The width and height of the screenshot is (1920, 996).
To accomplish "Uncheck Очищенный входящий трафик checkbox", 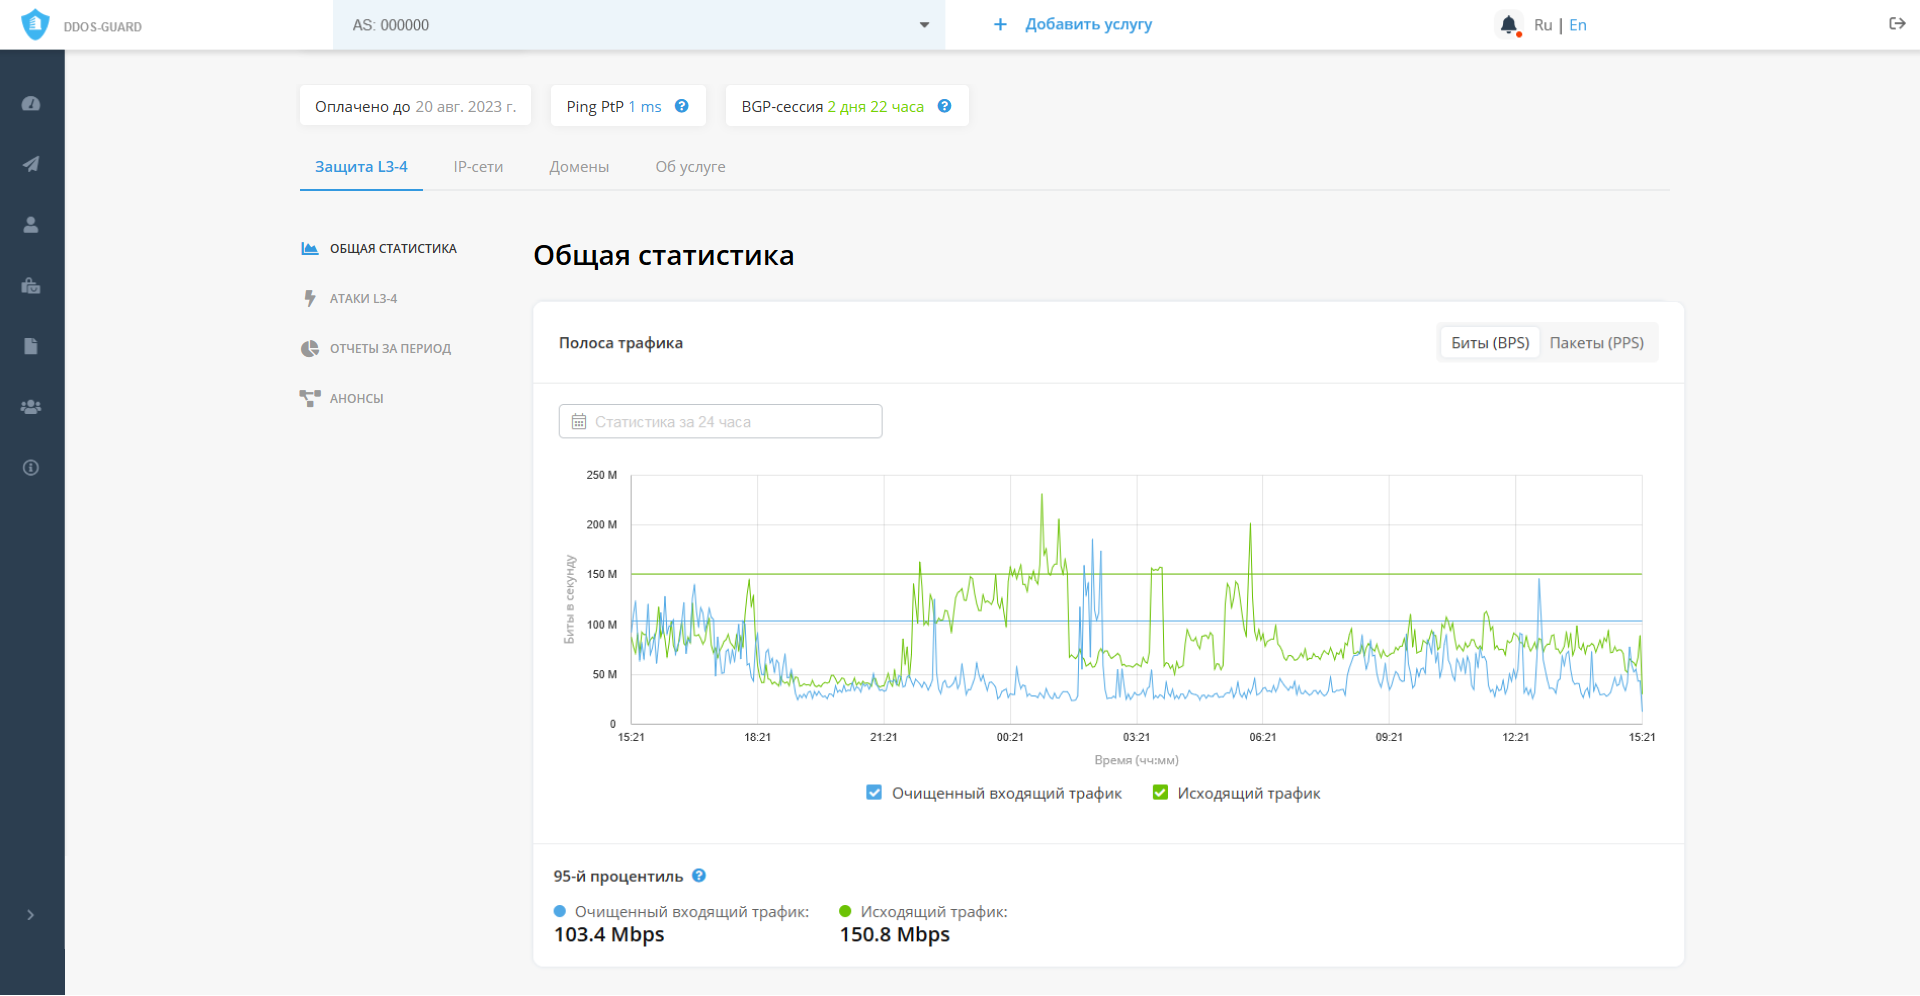I will pyautogui.click(x=874, y=793).
